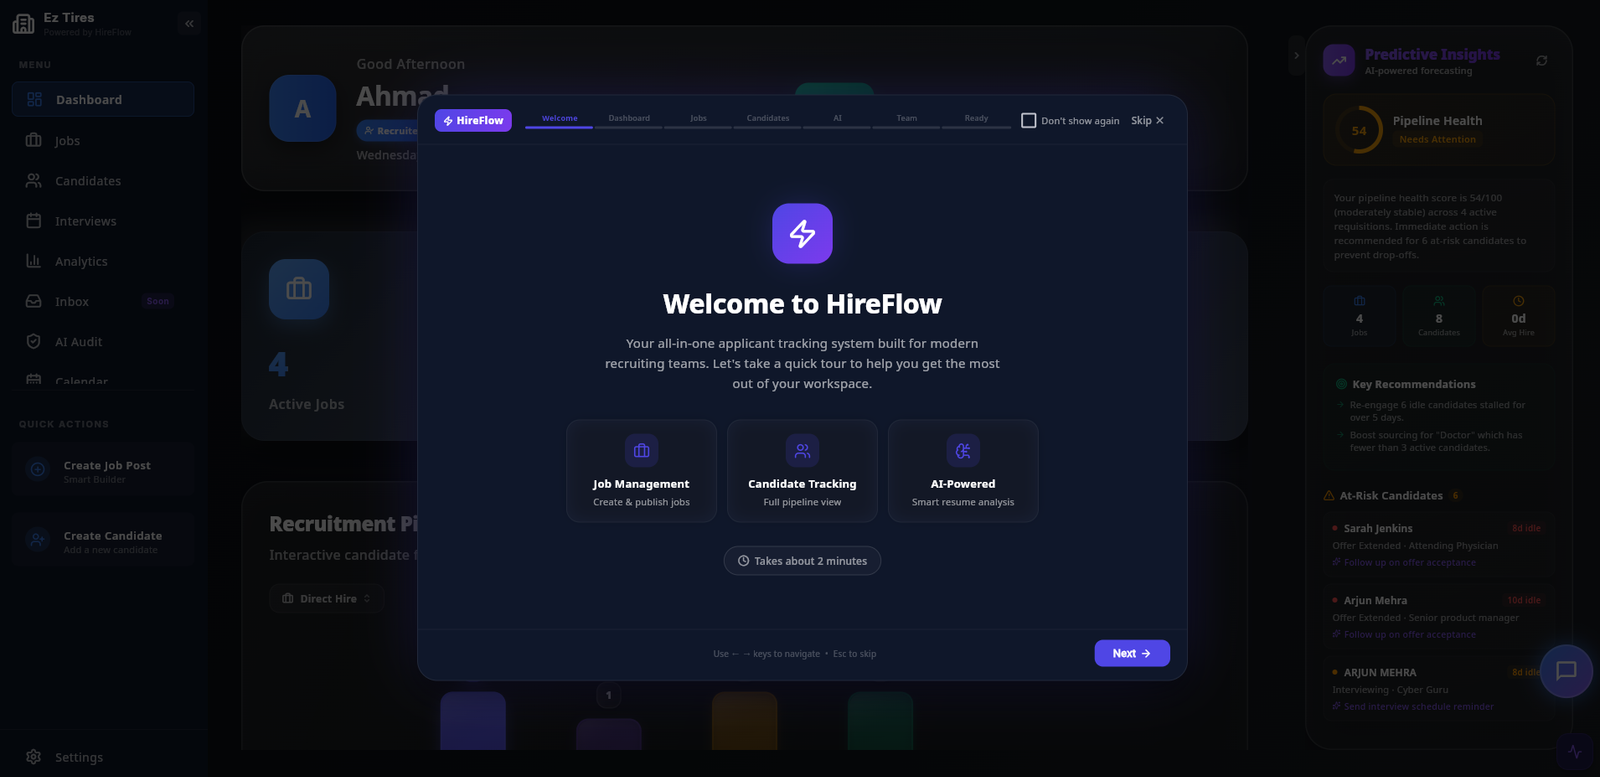Screen dimensions: 1600x777
Task: Collapse the Predictive Insights panel arrow
Action: pyautogui.click(x=1296, y=55)
